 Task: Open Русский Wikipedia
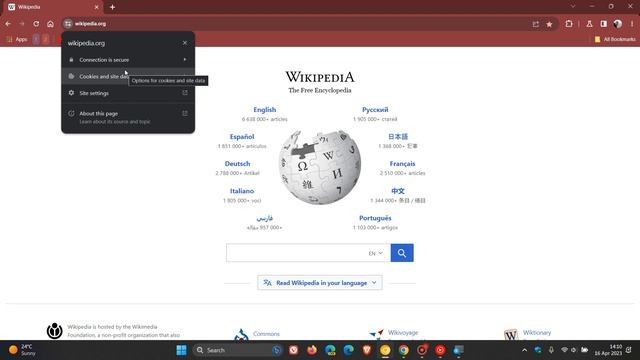[375, 110]
